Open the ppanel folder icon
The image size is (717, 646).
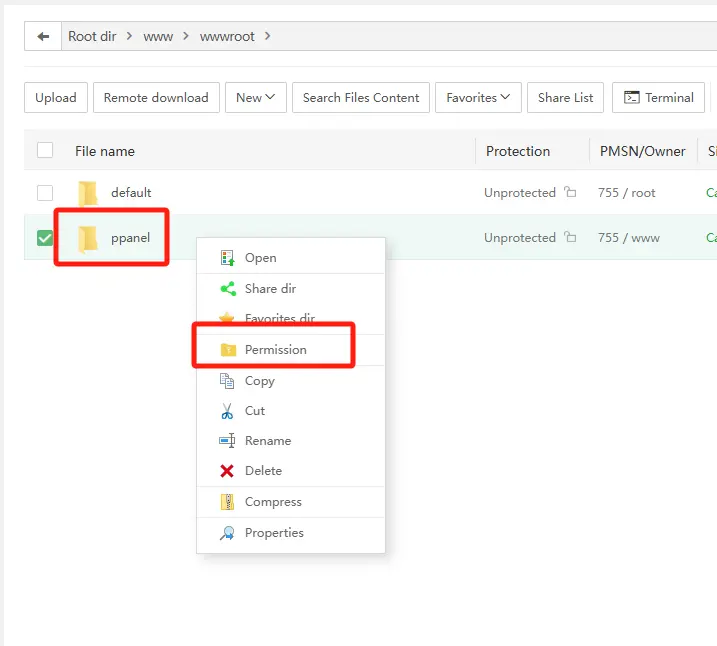click(x=87, y=239)
